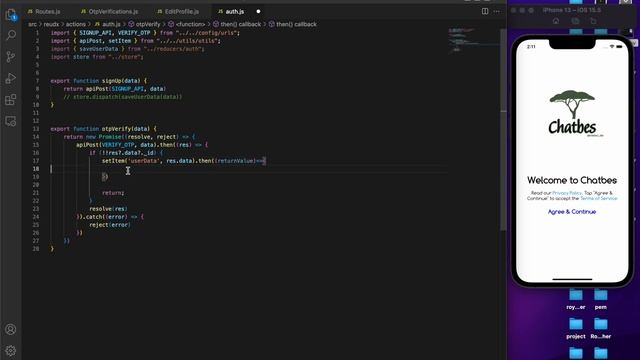Open the editor More Actions ellipsis menu
This screenshot has width=640, height=360.
(x=496, y=11)
